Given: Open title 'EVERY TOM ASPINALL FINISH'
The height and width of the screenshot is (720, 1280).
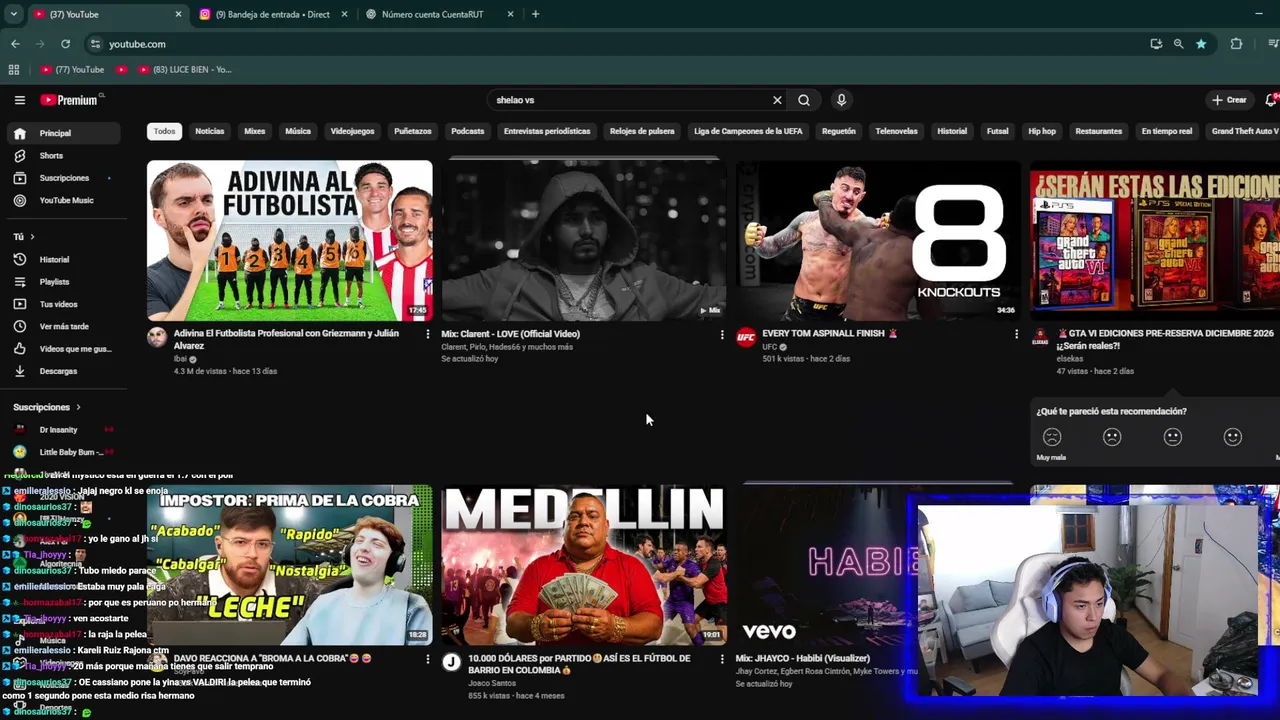Looking at the screenshot, I should pyautogui.click(x=829, y=334).
